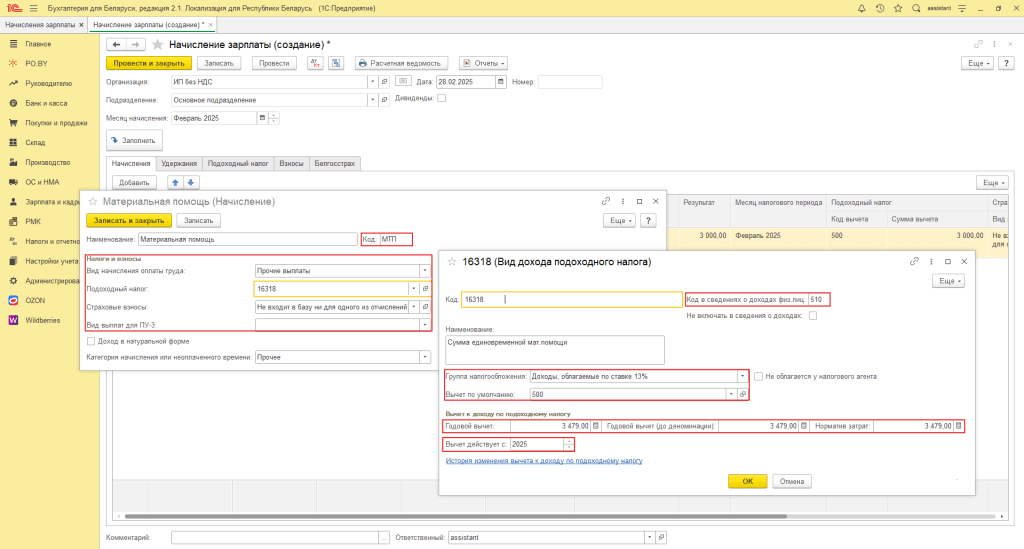Open calendar picker next to Дата field
This screenshot has width=1024, height=549.
point(501,82)
